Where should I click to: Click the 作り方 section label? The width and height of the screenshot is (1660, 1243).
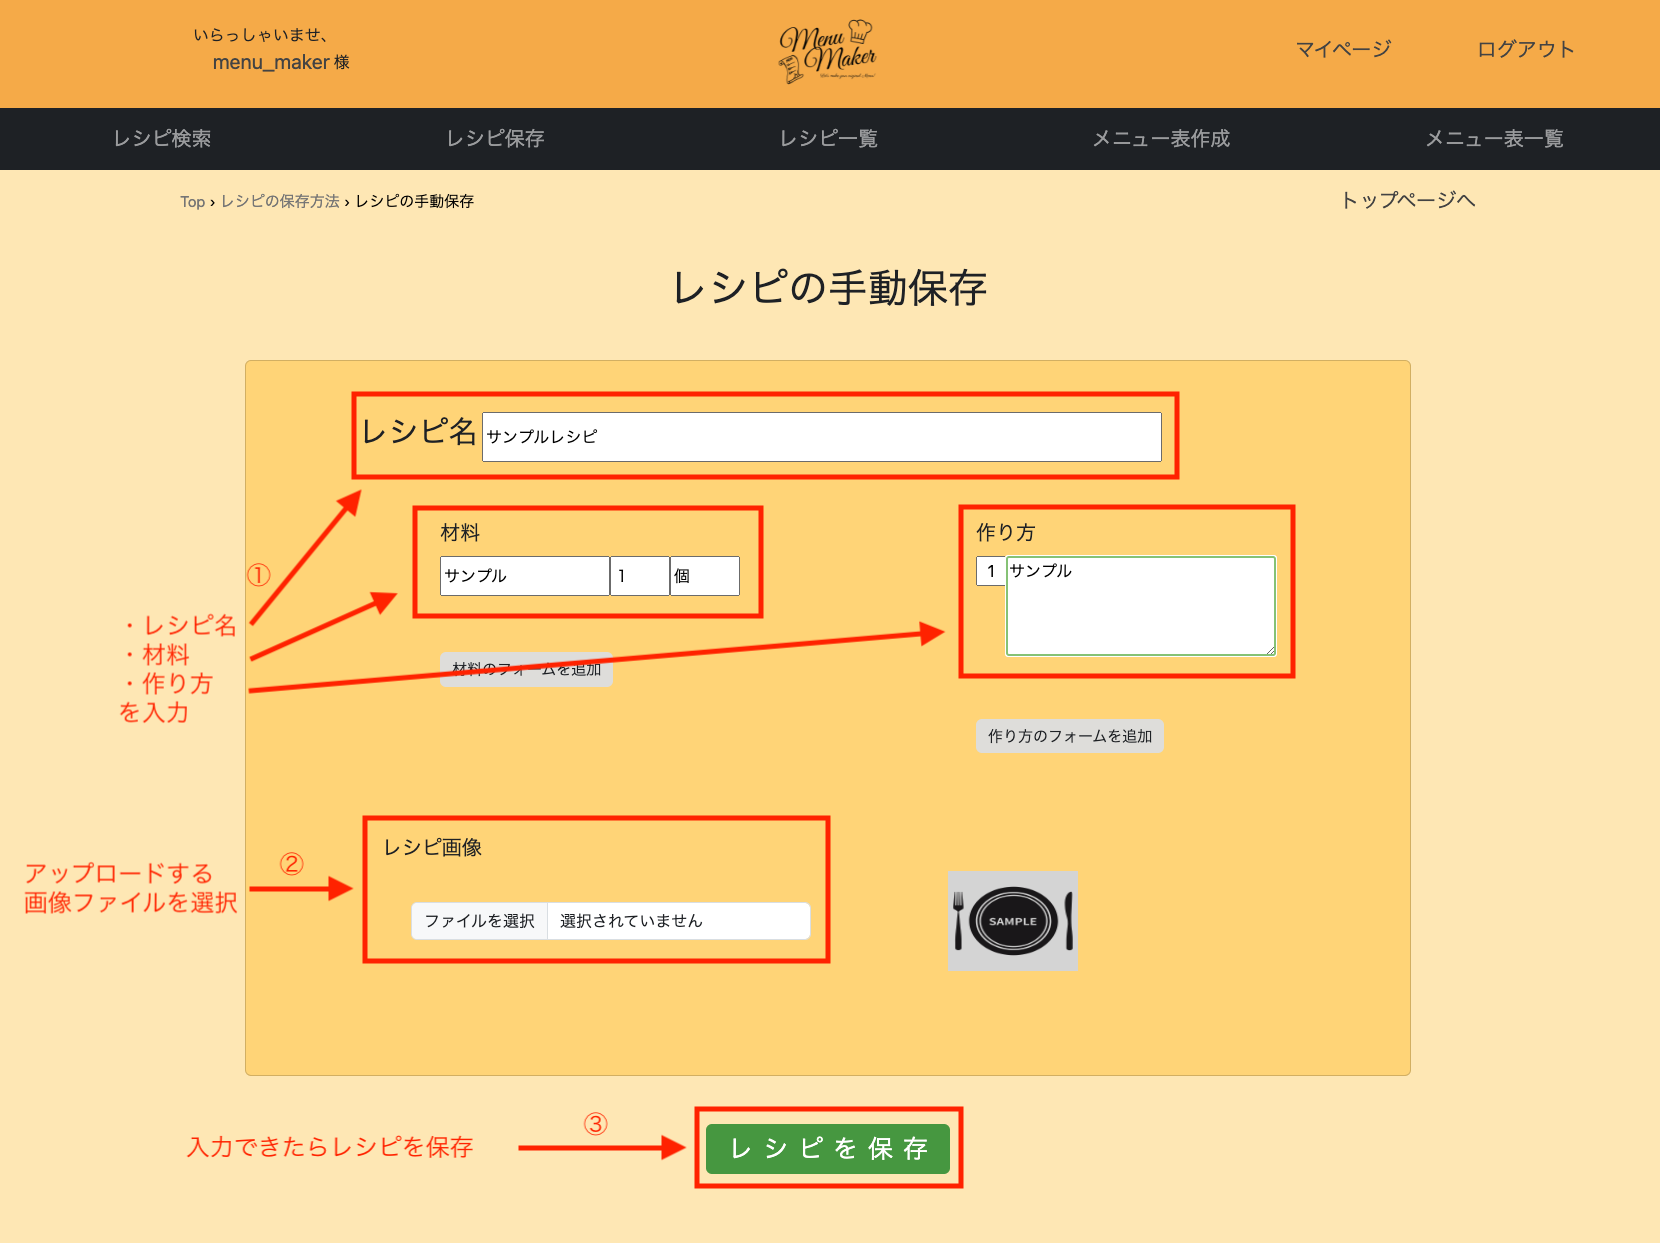[x=1005, y=533]
